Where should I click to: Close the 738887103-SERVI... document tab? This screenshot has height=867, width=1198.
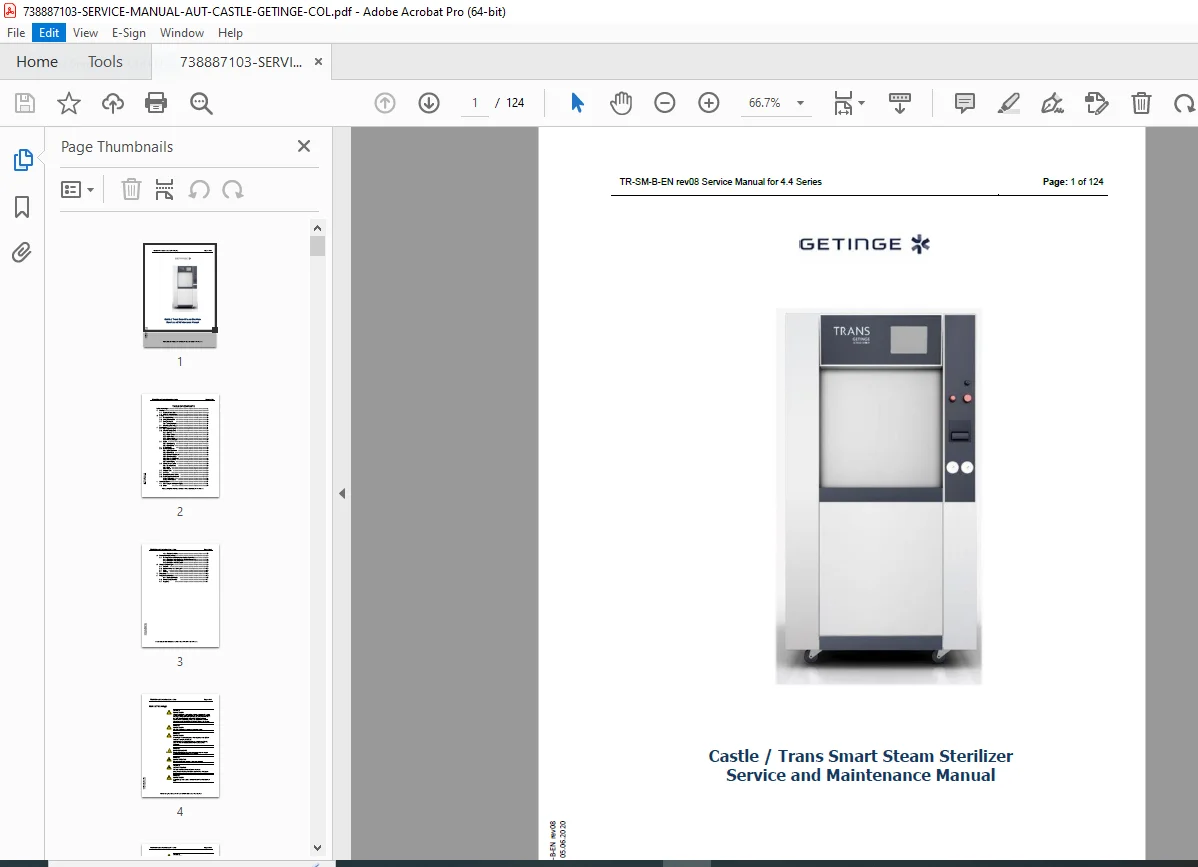pyautogui.click(x=319, y=62)
